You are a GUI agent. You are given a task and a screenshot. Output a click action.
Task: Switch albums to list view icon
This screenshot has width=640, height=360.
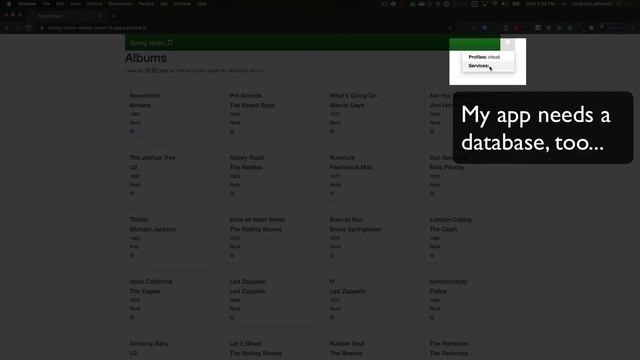(154, 71)
